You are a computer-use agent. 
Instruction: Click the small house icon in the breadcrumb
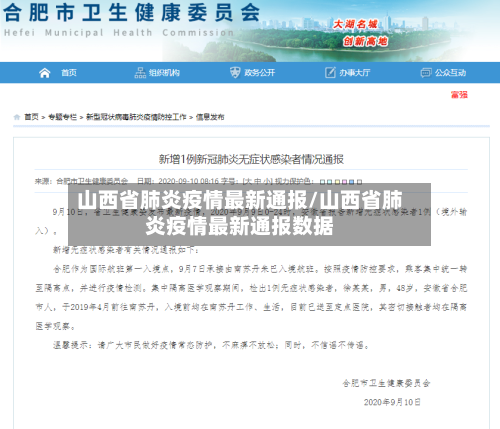click(17, 117)
